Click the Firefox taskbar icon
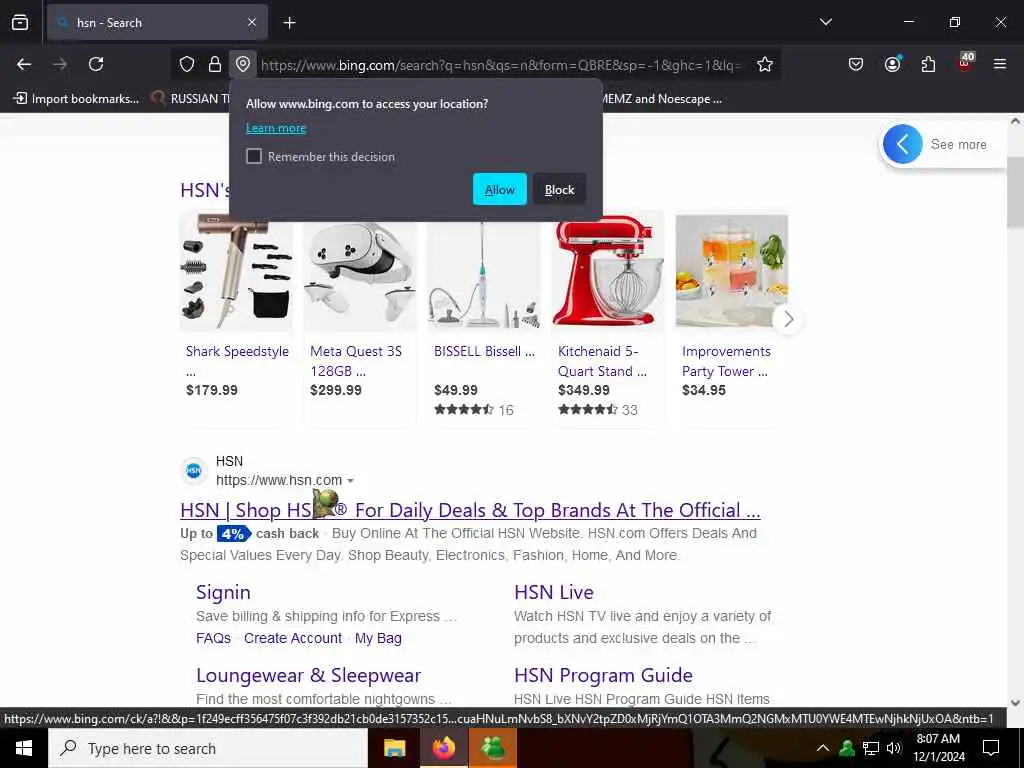1024x768 pixels. 444,748
